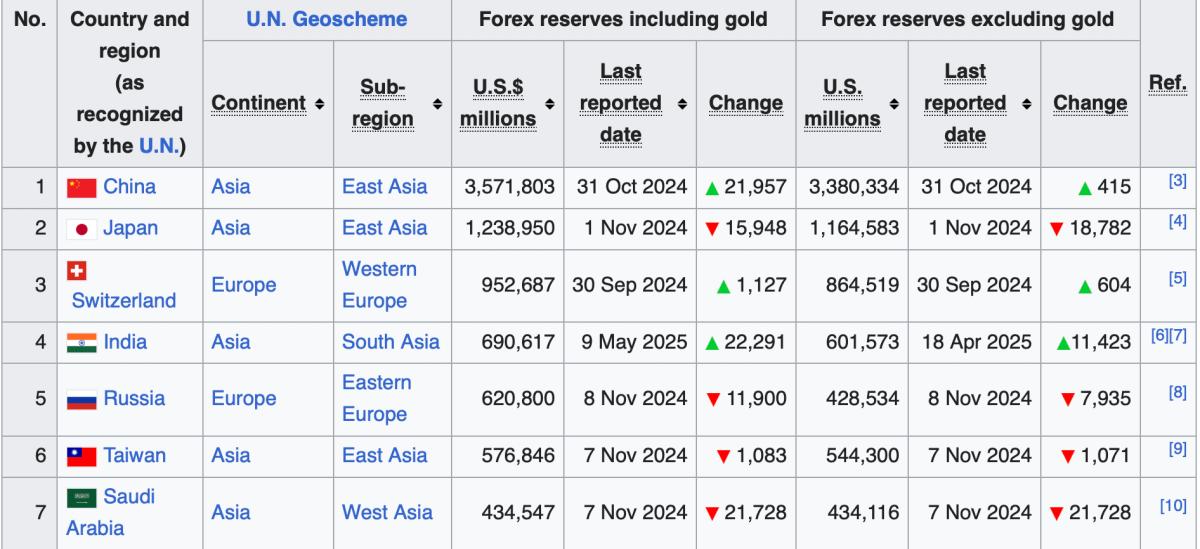Viewport: 1200px width, 549px height.
Task: Open reference [8] for Russia
Action: (1176, 395)
